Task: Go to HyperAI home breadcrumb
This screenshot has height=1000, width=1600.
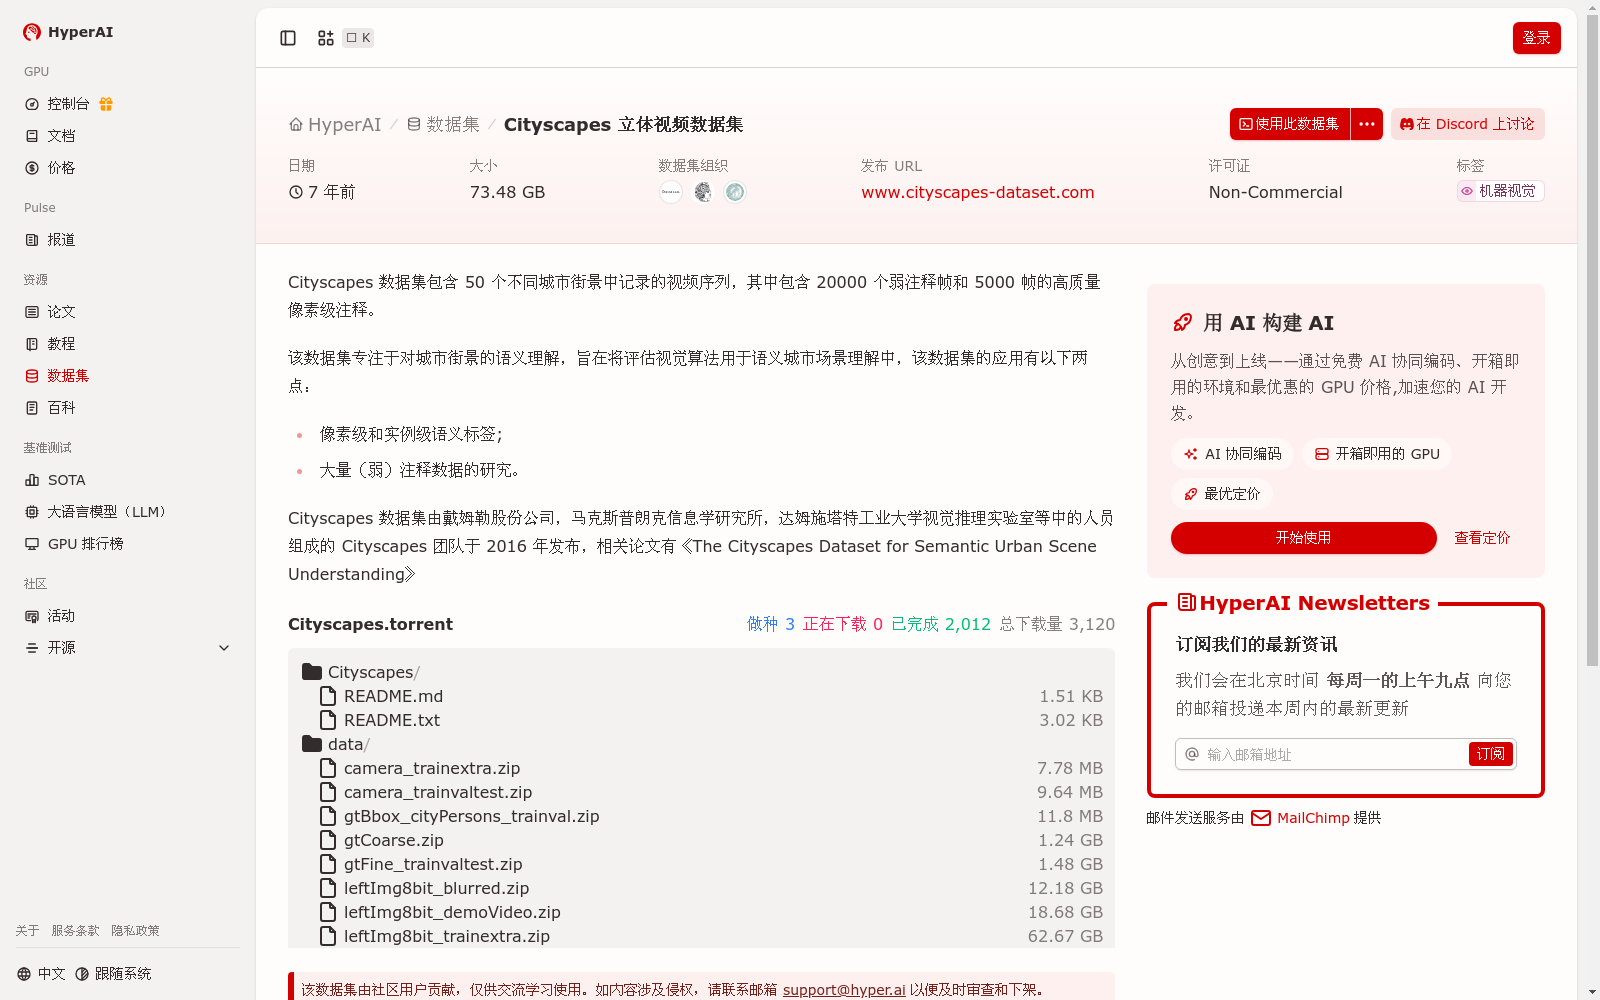Action: pos(335,125)
